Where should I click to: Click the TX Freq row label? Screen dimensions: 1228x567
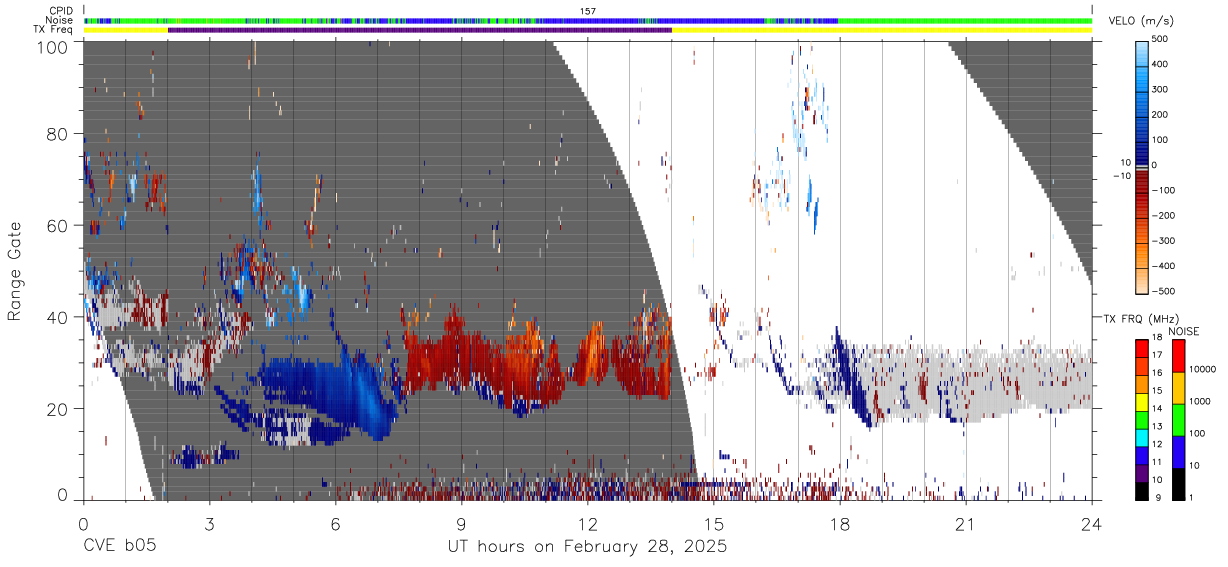click(54, 30)
